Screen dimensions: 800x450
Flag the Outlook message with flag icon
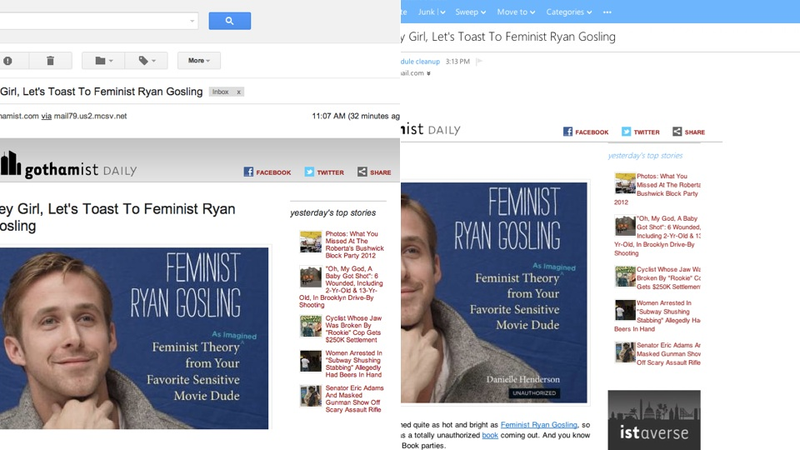[x=479, y=61]
